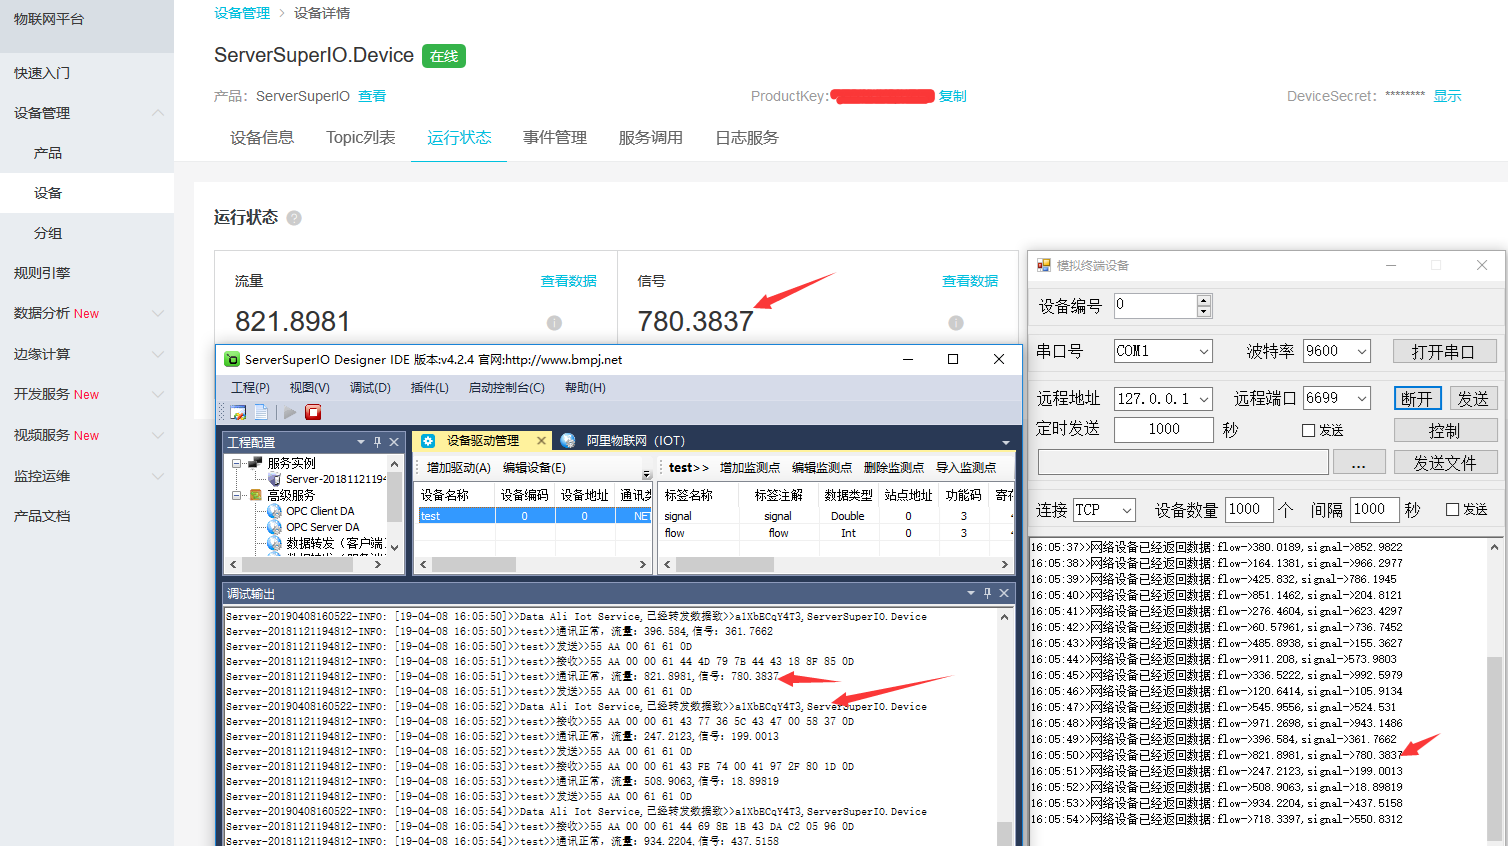Open the 远程地址 127.0.0.1 dropdown
The height and width of the screenshot is (846, 1508).
pyautogui.click(x=1204, y=398)
